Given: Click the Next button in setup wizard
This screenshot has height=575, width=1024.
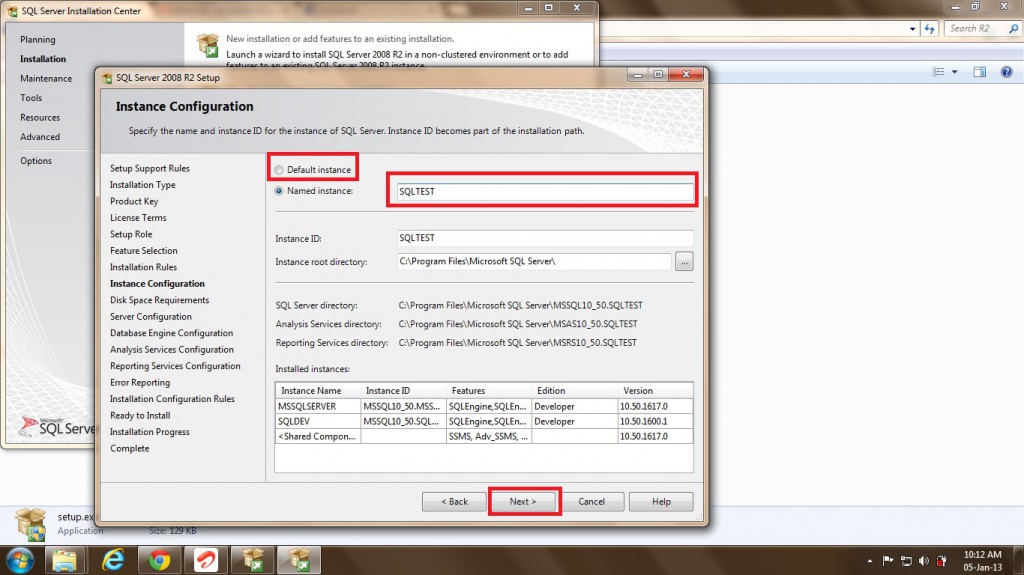Looking at the screenshot, I should (x=523, y=501).
